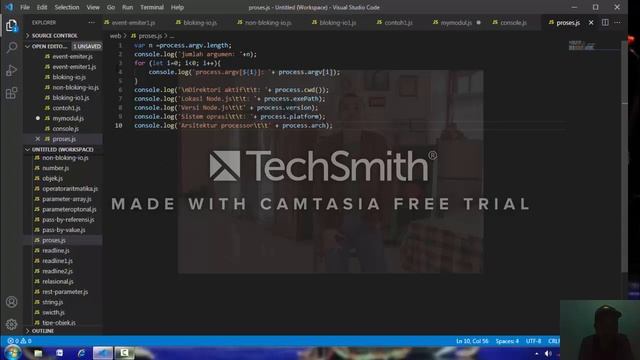Open the Selection menu
640x360 pixels.
coord(67,7)
